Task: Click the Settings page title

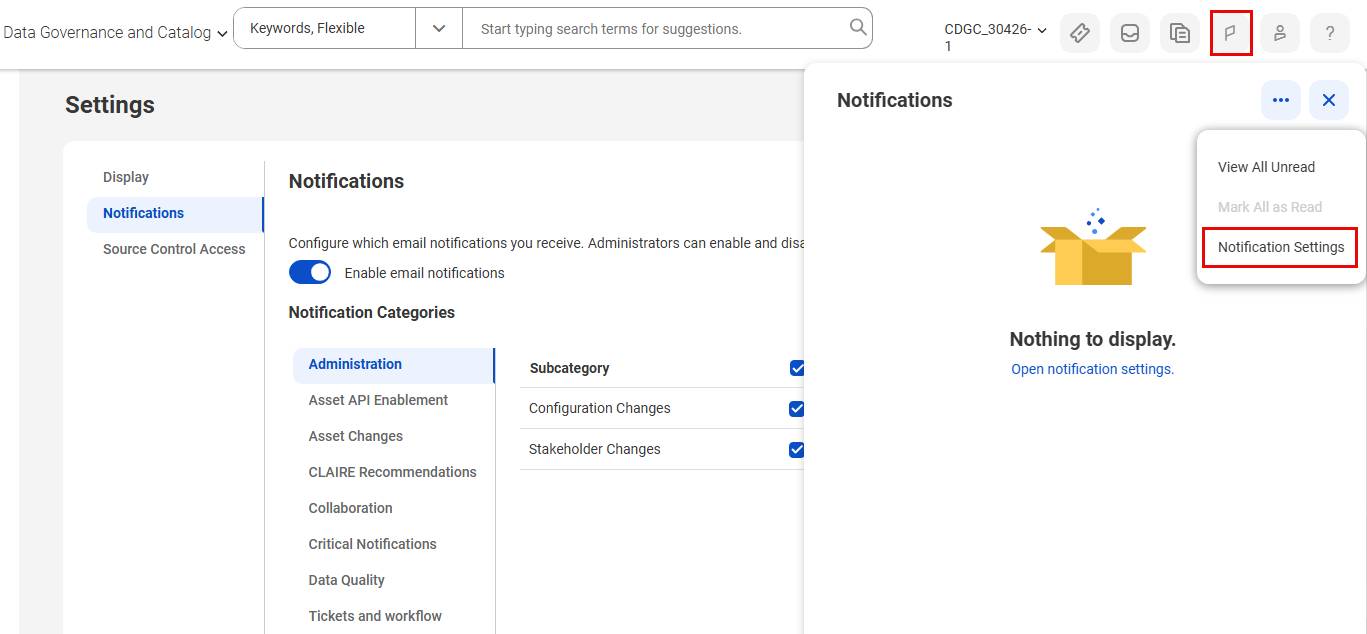Action: 110,105
